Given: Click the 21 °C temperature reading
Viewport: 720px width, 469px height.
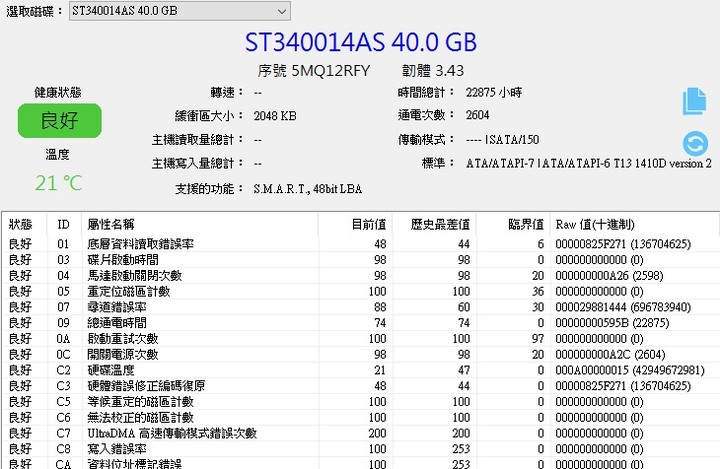Looking at the screenshot, I should coord(58,183).
